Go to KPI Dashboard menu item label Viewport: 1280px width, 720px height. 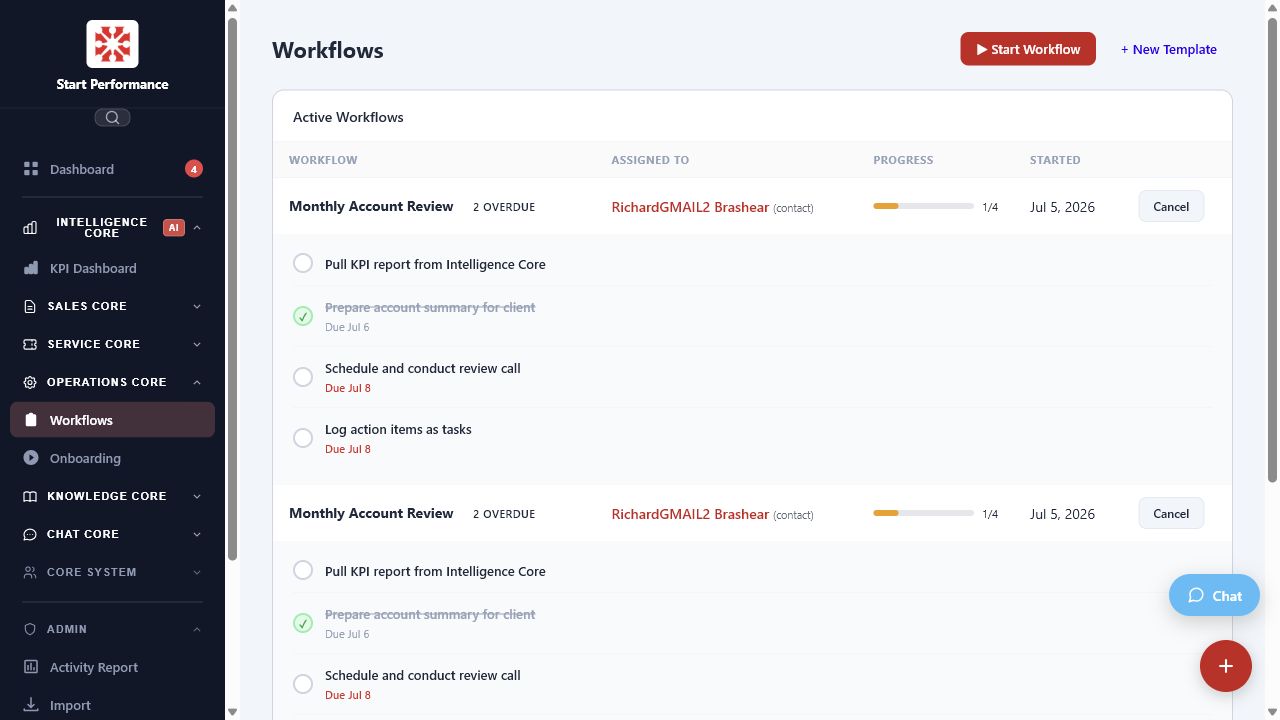[93, 268]
